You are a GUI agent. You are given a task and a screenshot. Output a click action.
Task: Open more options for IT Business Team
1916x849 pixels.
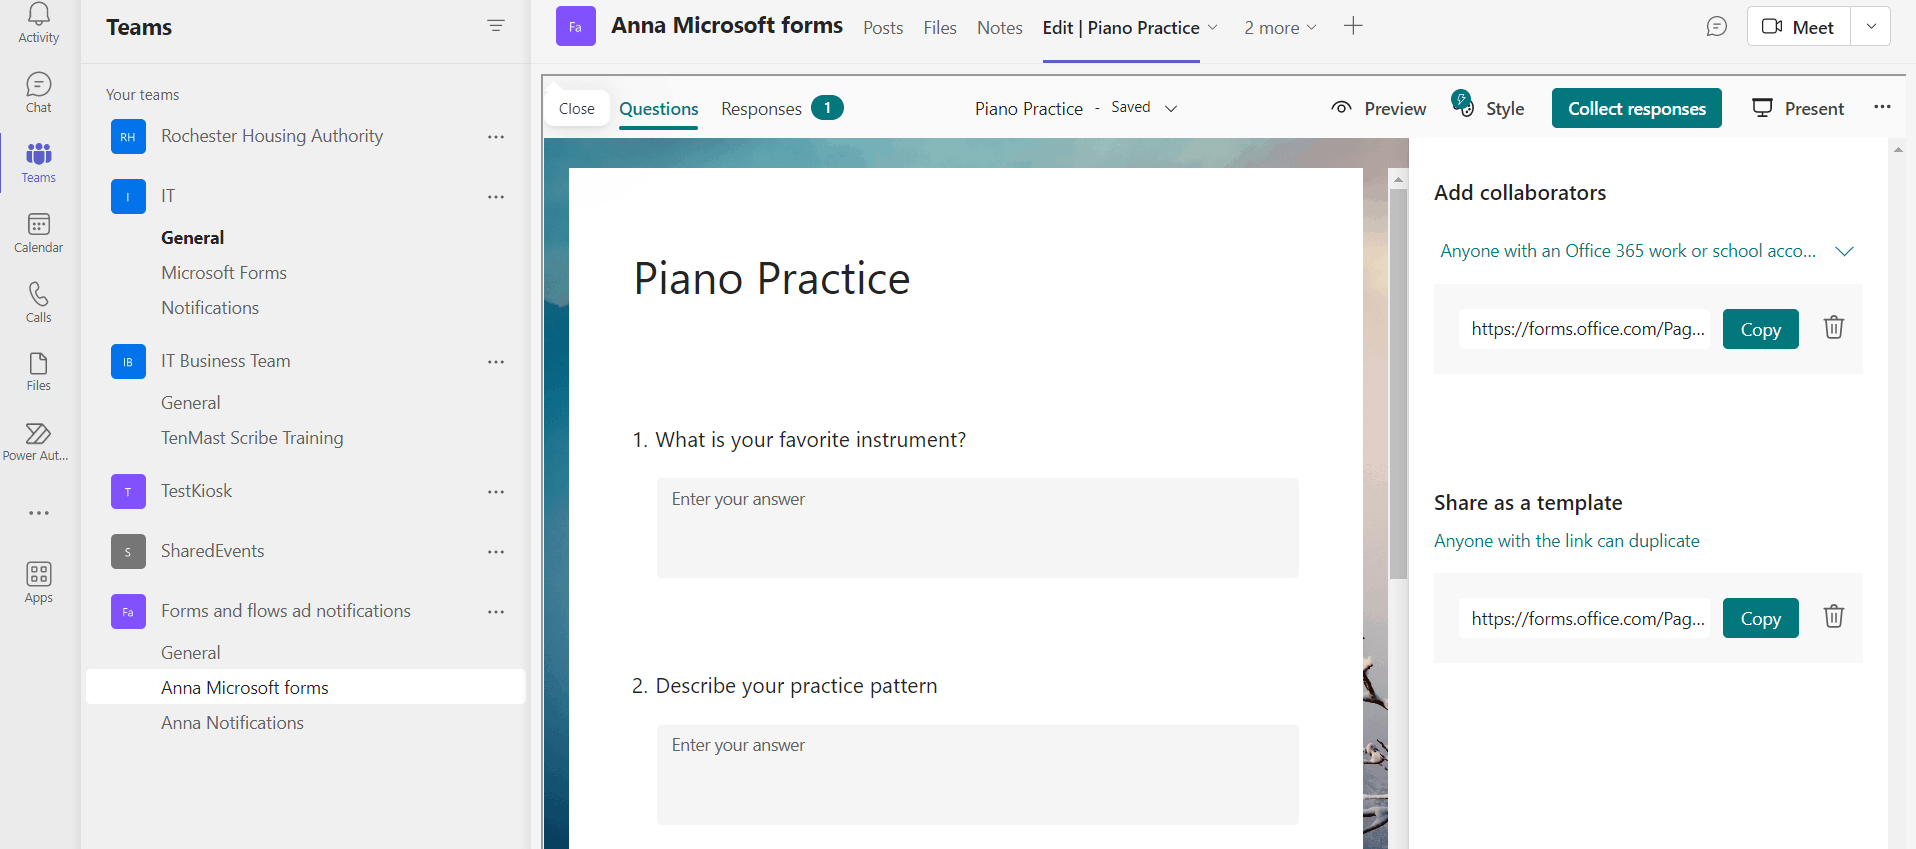pyautogui.click(x=496, y=362)
